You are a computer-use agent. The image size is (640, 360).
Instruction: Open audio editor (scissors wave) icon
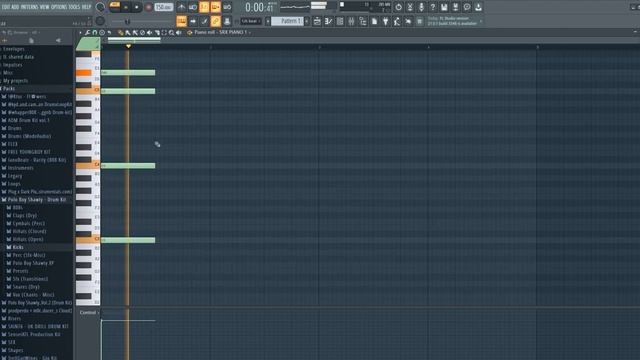410,7
